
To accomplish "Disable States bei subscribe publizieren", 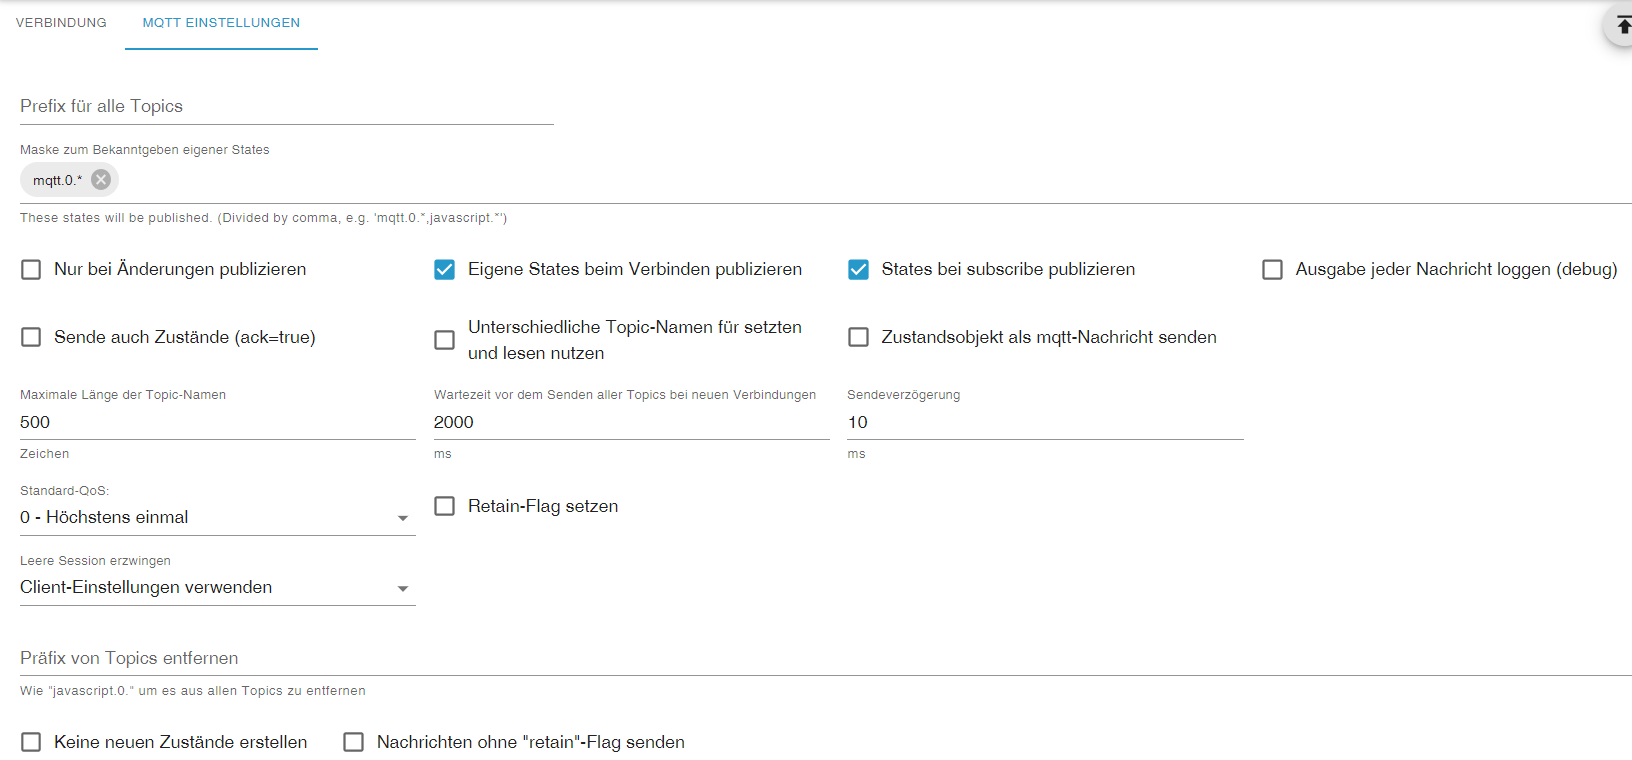I will click(858, 270).
